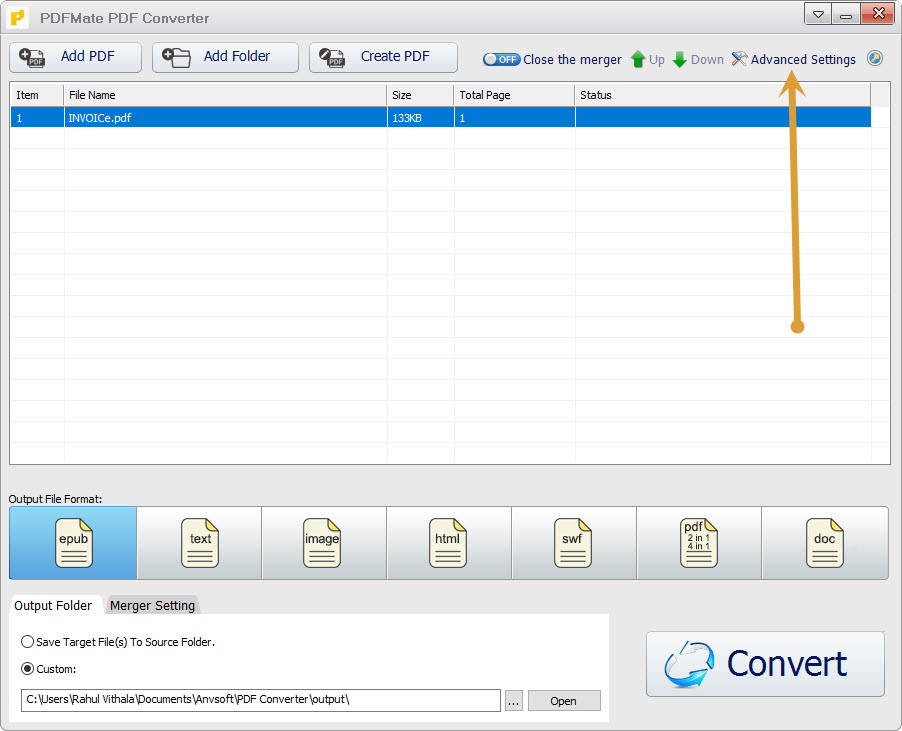Screen dimensions: 902x731
Task: Select image output format
Action: tap(324, 543)
